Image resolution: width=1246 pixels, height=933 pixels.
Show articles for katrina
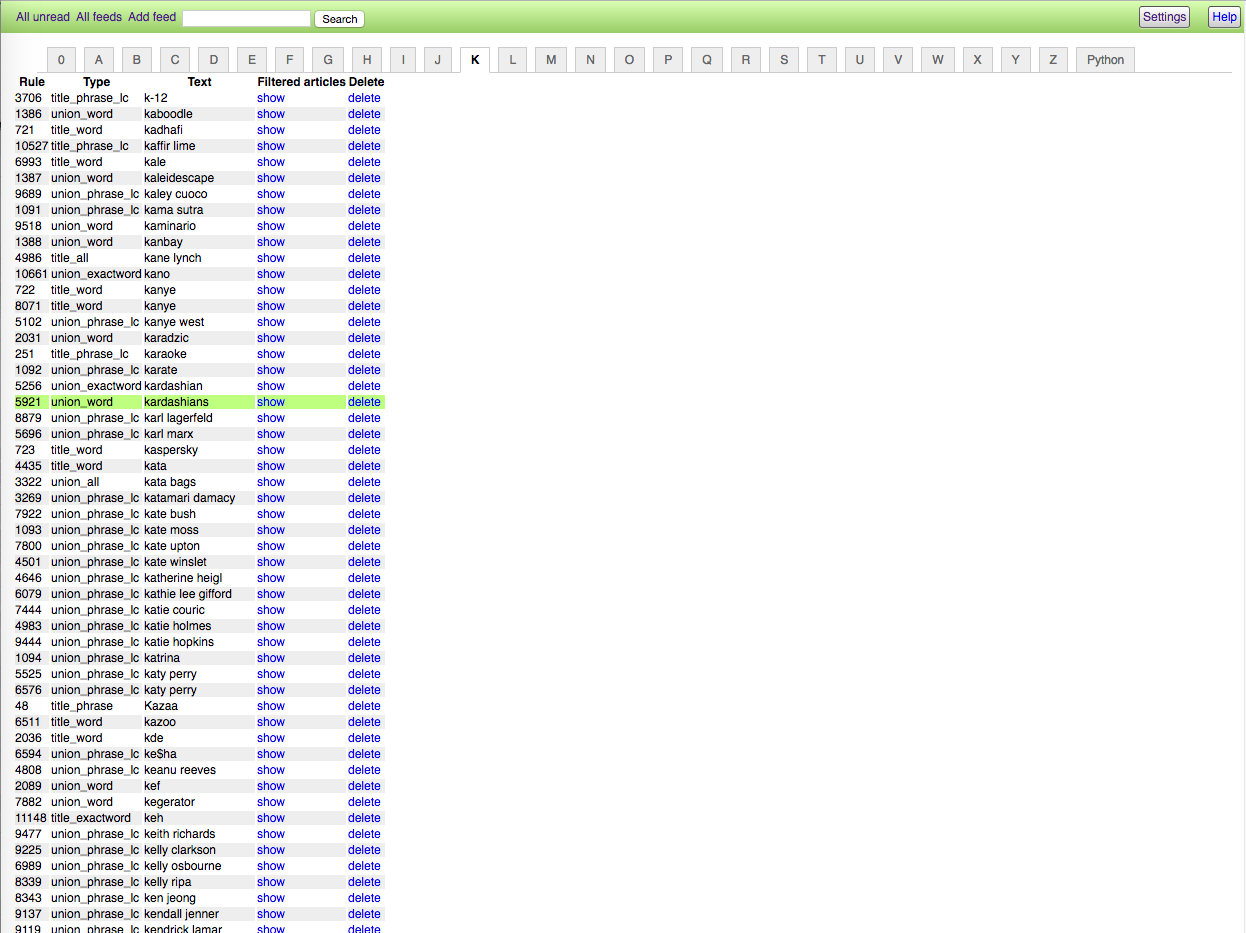tap(271, 658)
